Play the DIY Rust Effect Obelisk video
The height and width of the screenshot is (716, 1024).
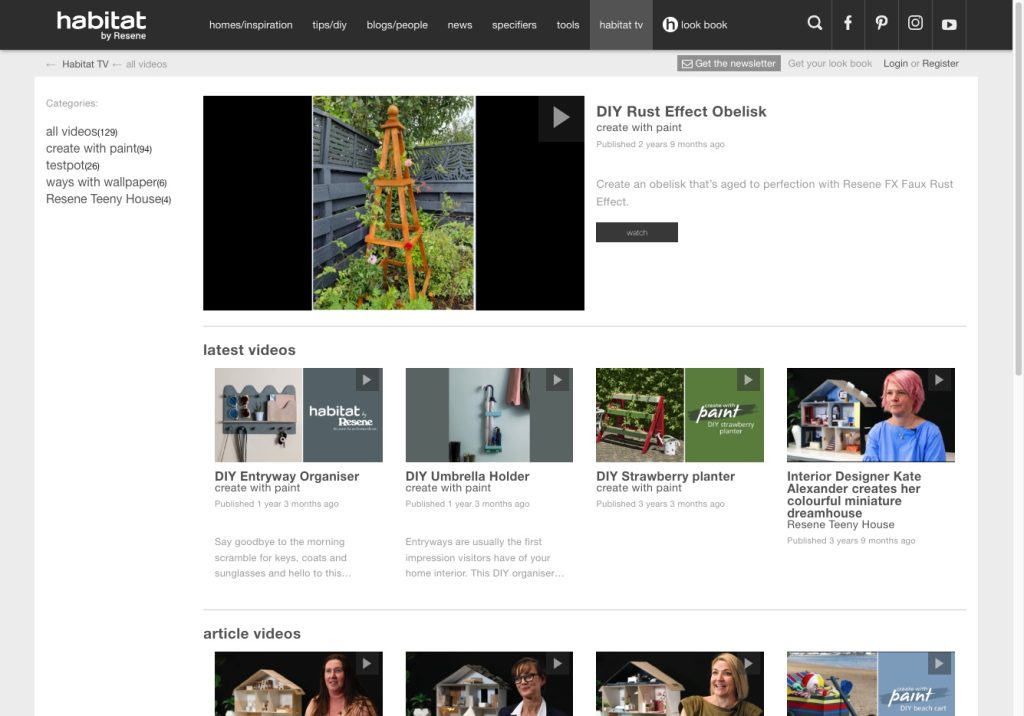pyautogui.click(x=560, y=118)
